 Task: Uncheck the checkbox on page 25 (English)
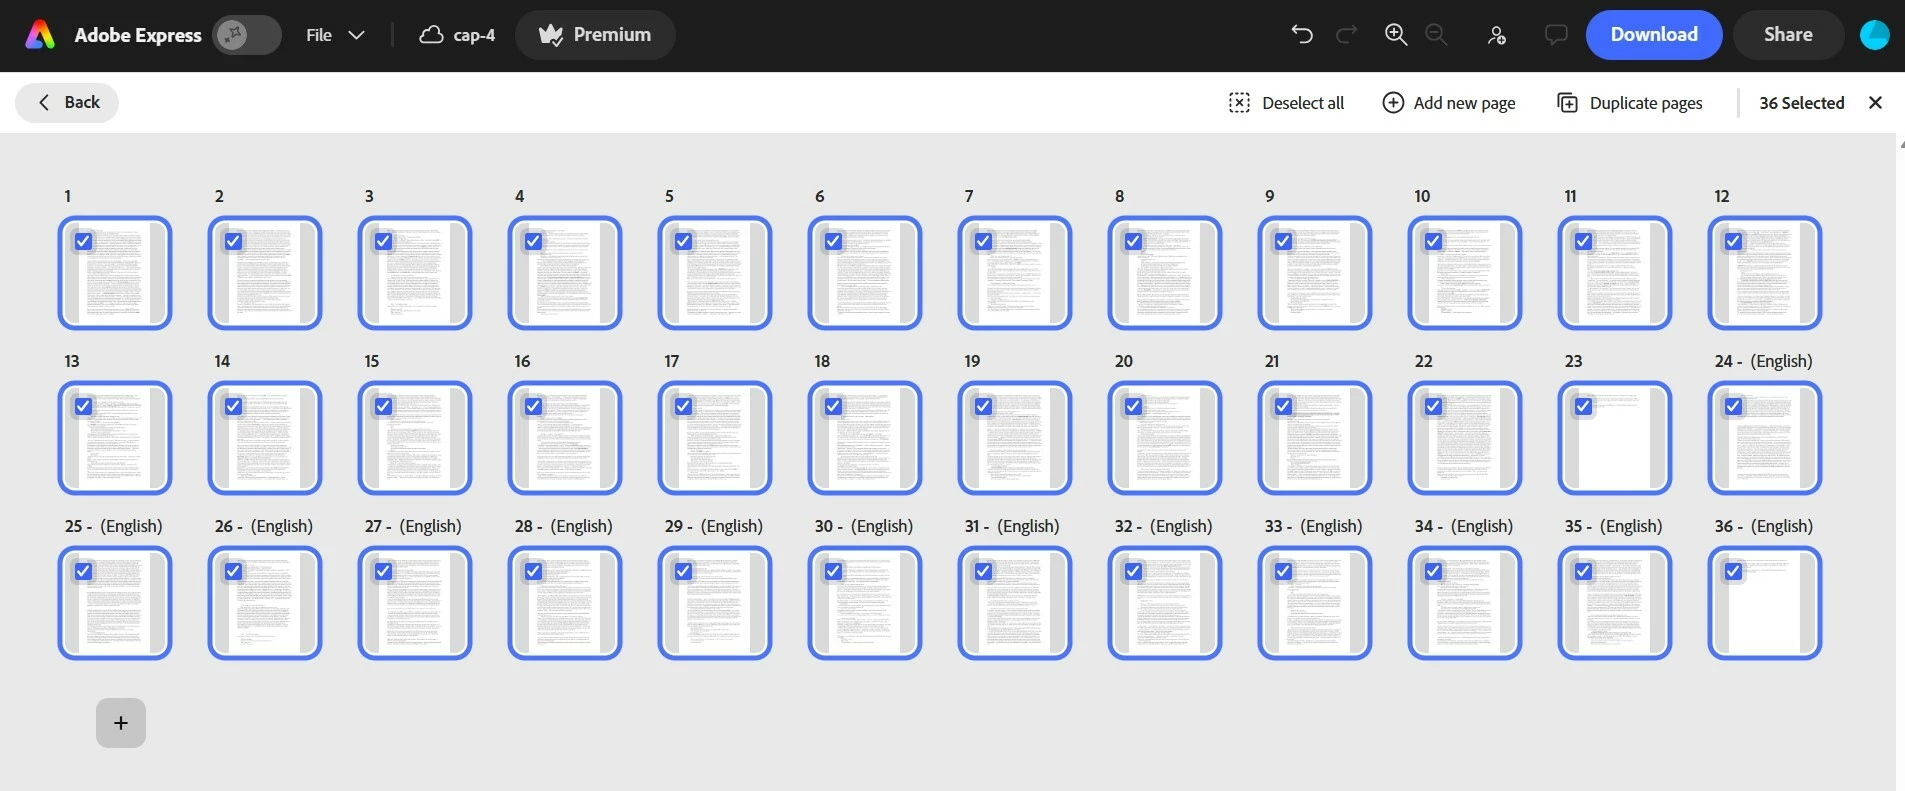pos(83,571)
